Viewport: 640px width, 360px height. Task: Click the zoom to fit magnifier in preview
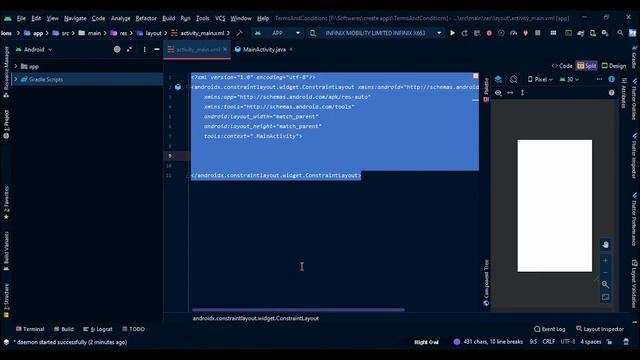pos(605,284)
